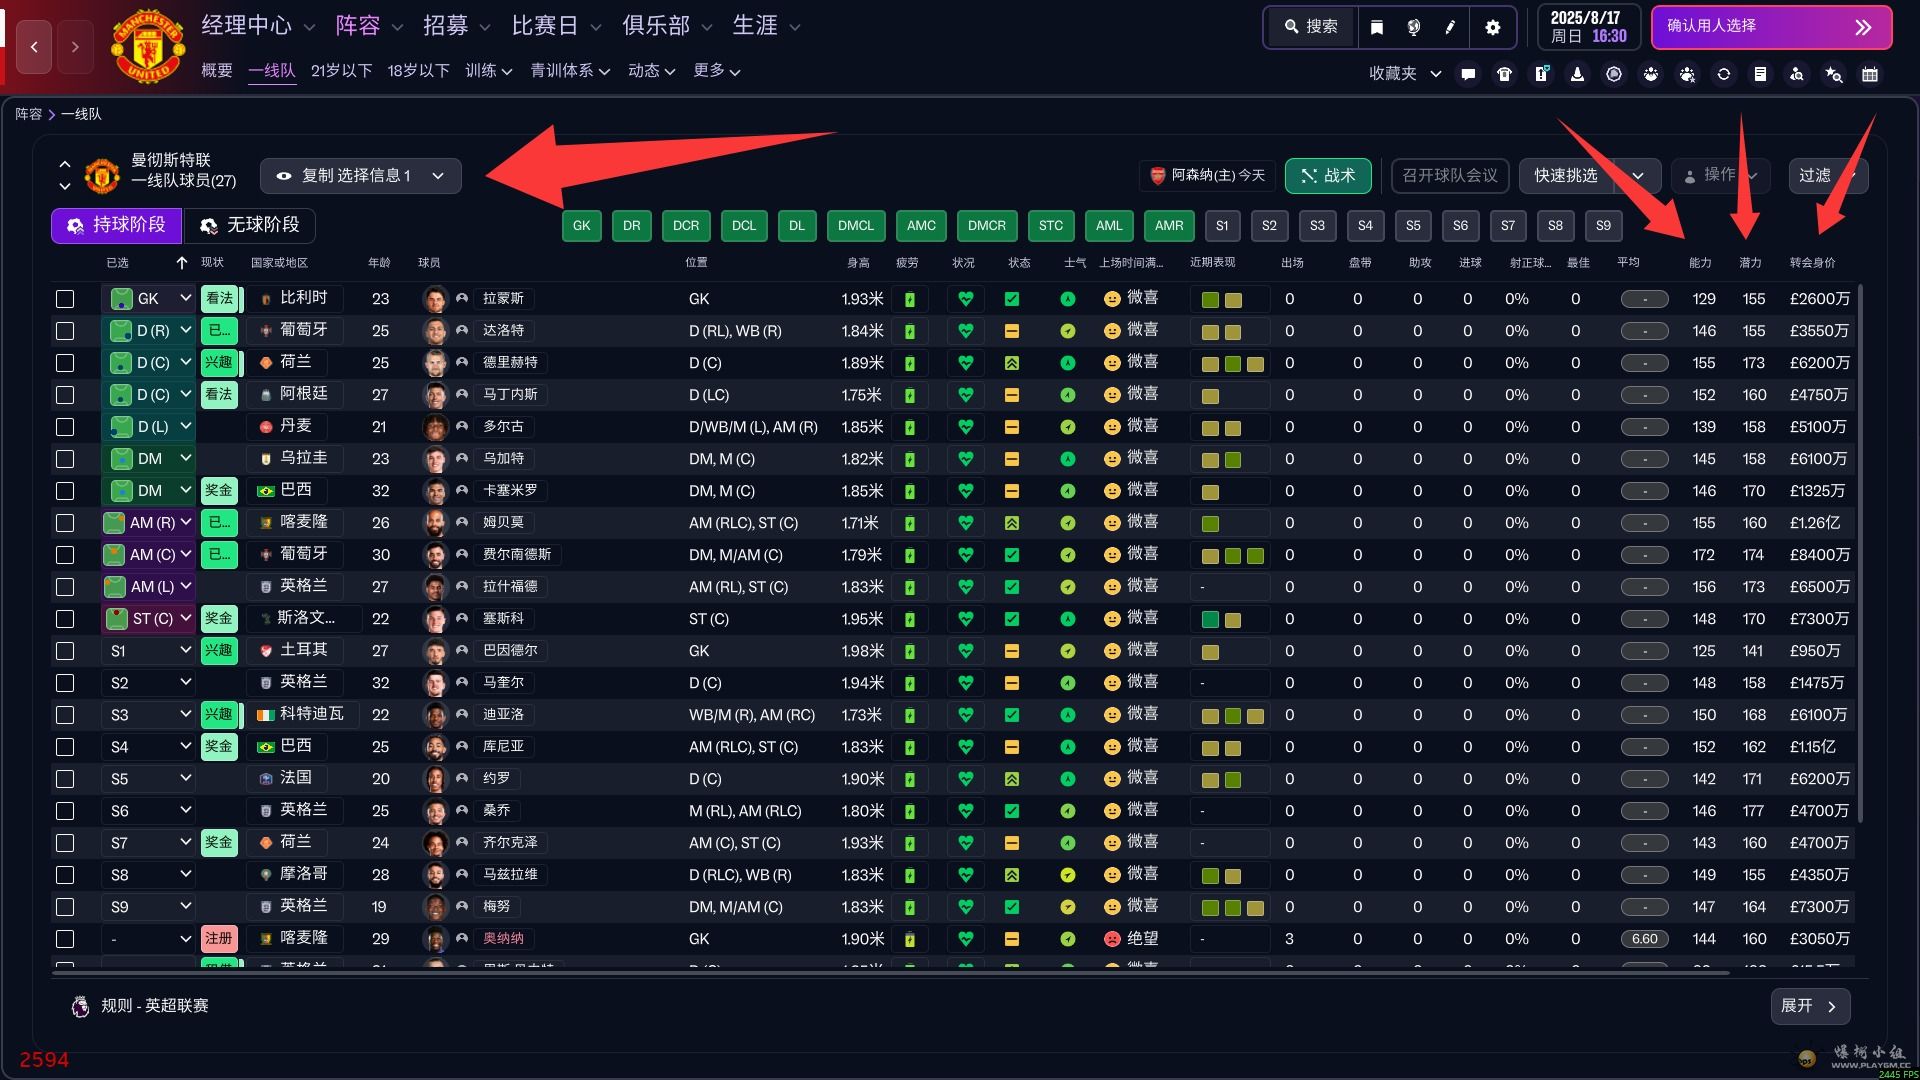1920x1080 pixels.
Task: Click the green STC position filter chip
Action: [x=1050, y=226]
